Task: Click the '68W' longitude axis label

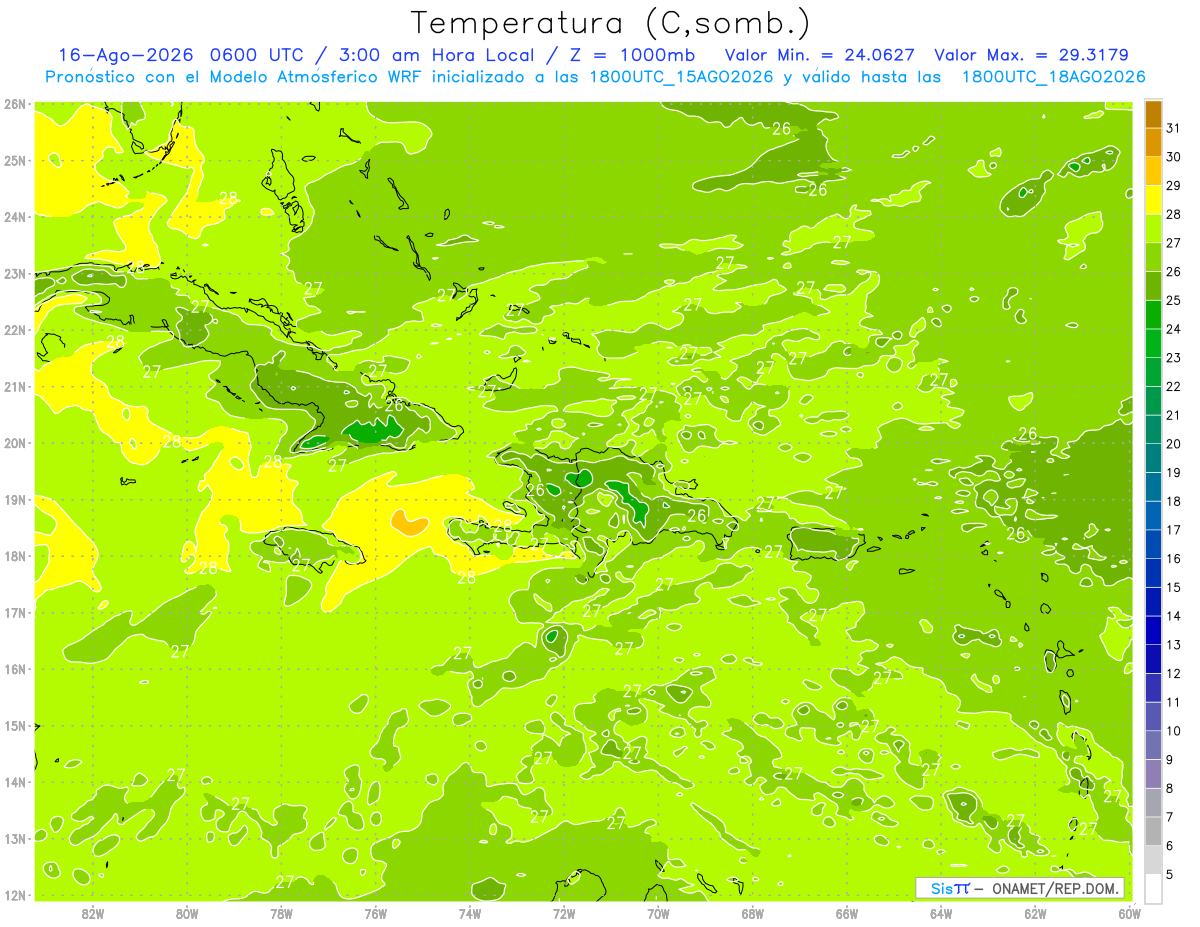Action: pyautogui.click(x=752, y=913)
